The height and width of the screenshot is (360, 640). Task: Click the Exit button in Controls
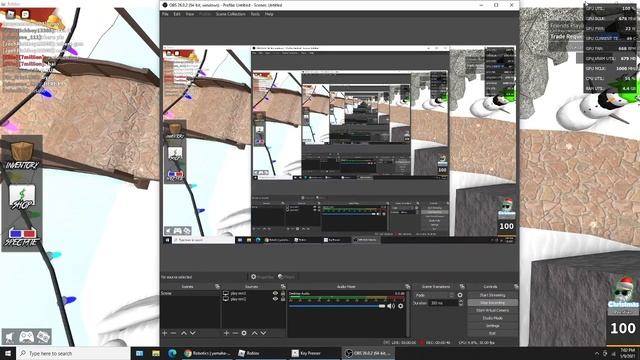493,333
